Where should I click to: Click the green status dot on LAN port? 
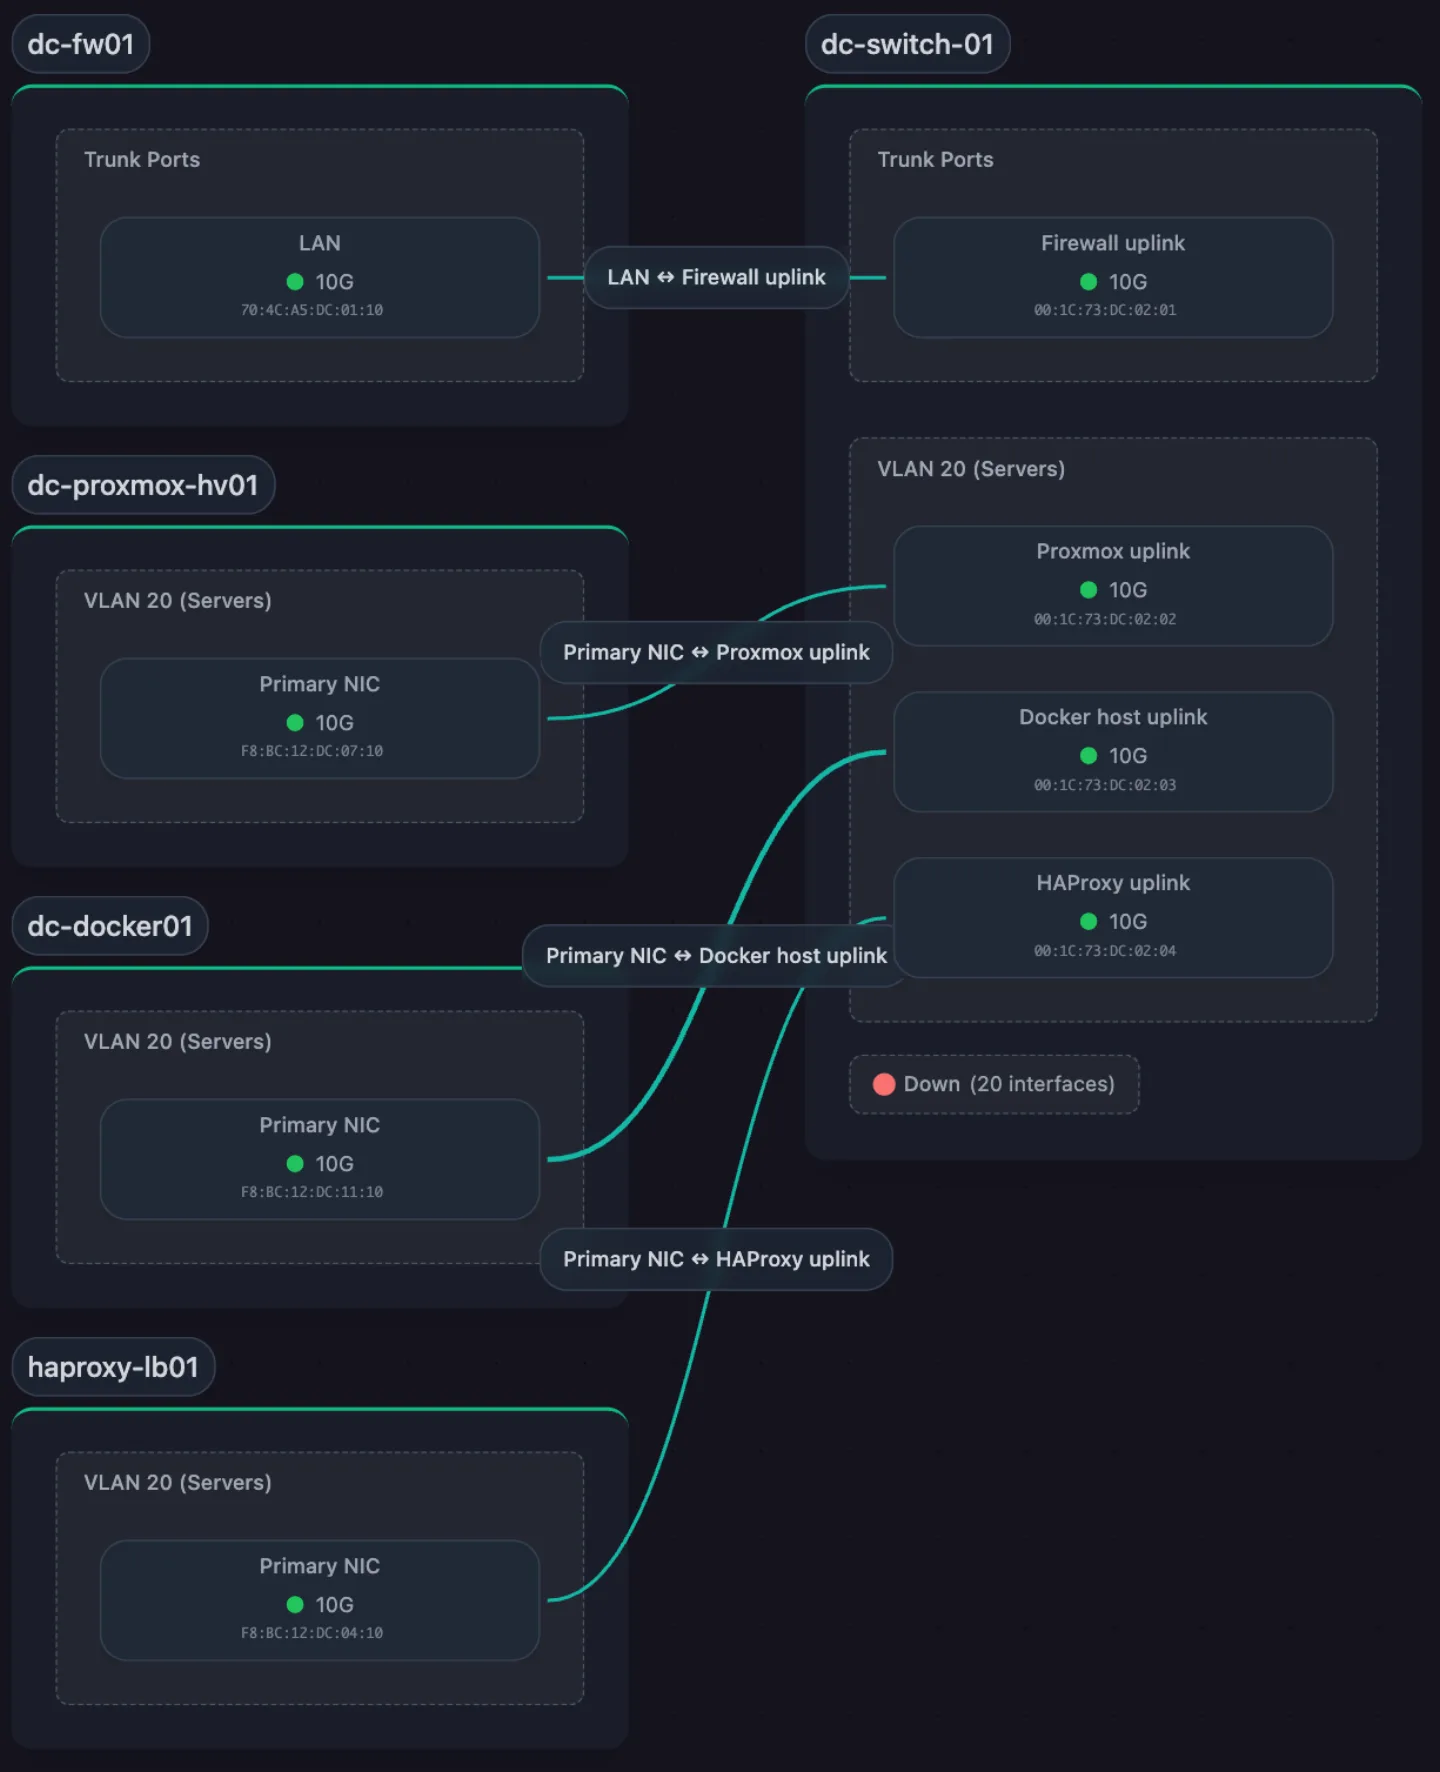pyautogui.click(x=295, y=282)
